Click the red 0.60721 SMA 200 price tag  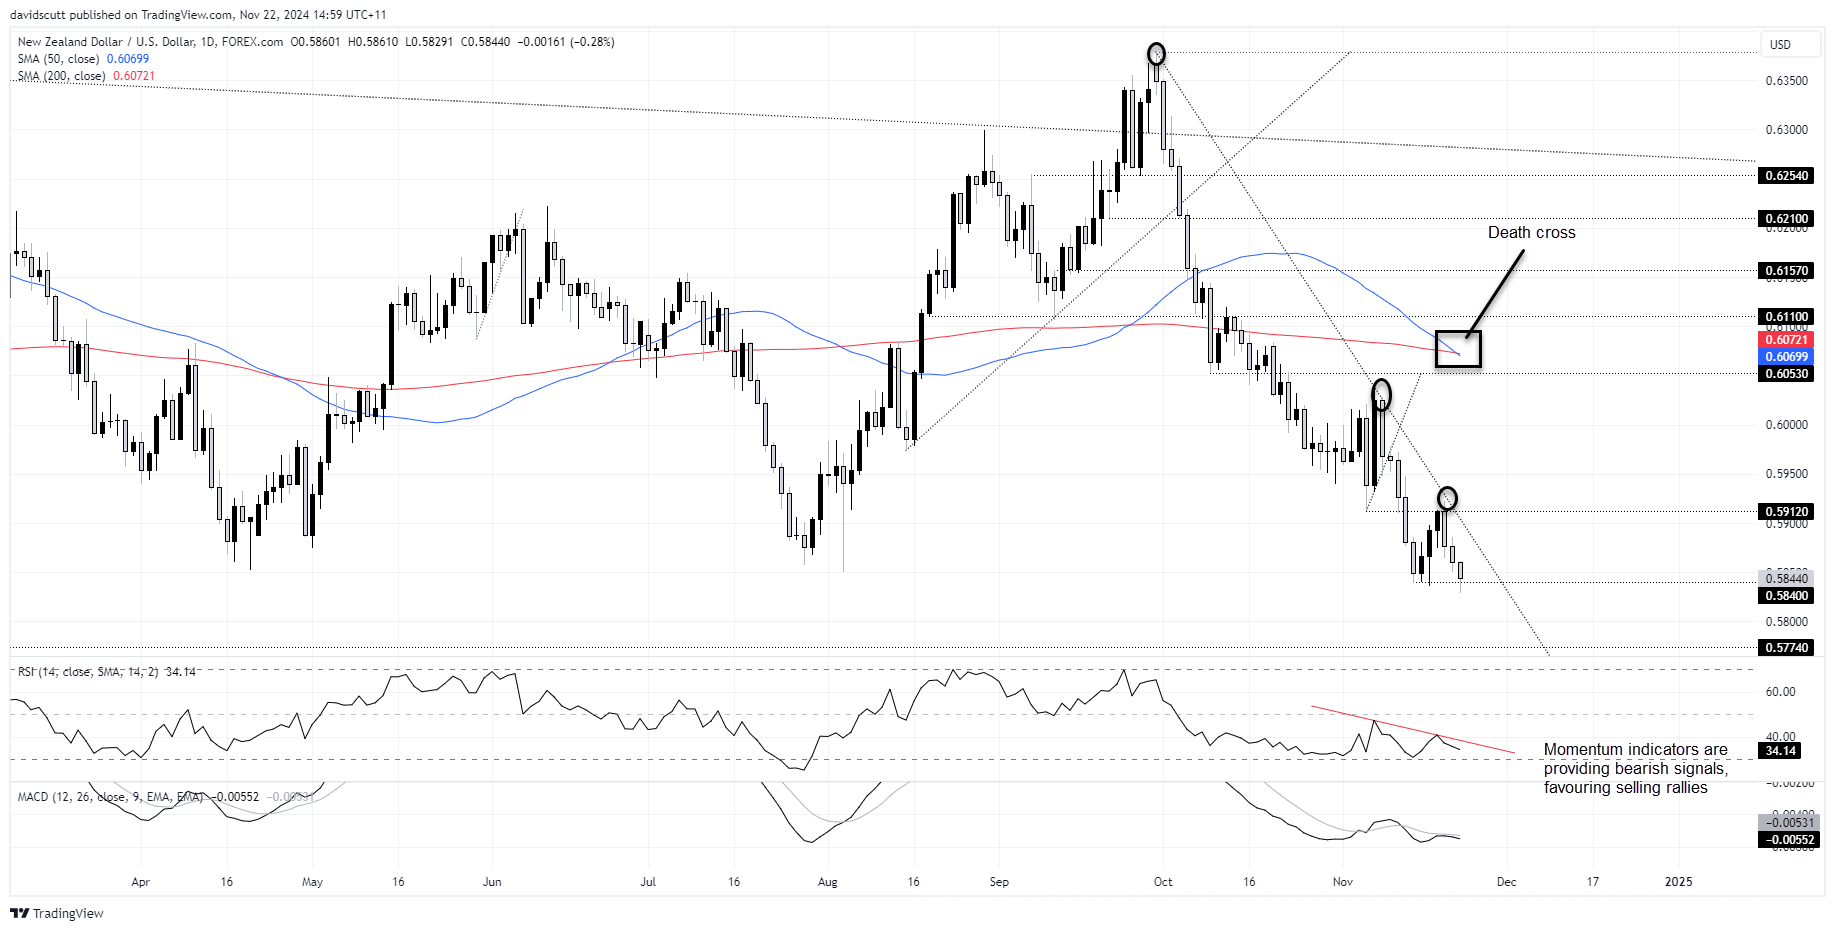[x=1785, y=341]
